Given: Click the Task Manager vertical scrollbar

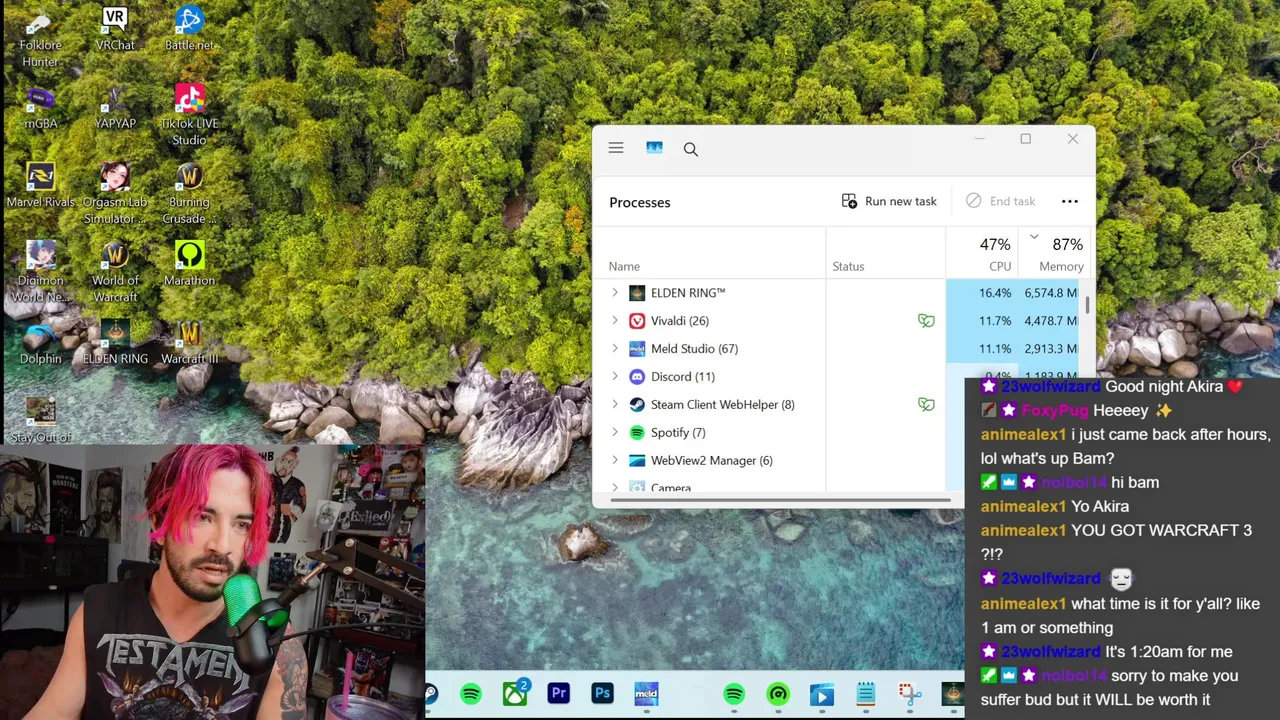Looking at the screenshot, I should [x=1087, y=305].
